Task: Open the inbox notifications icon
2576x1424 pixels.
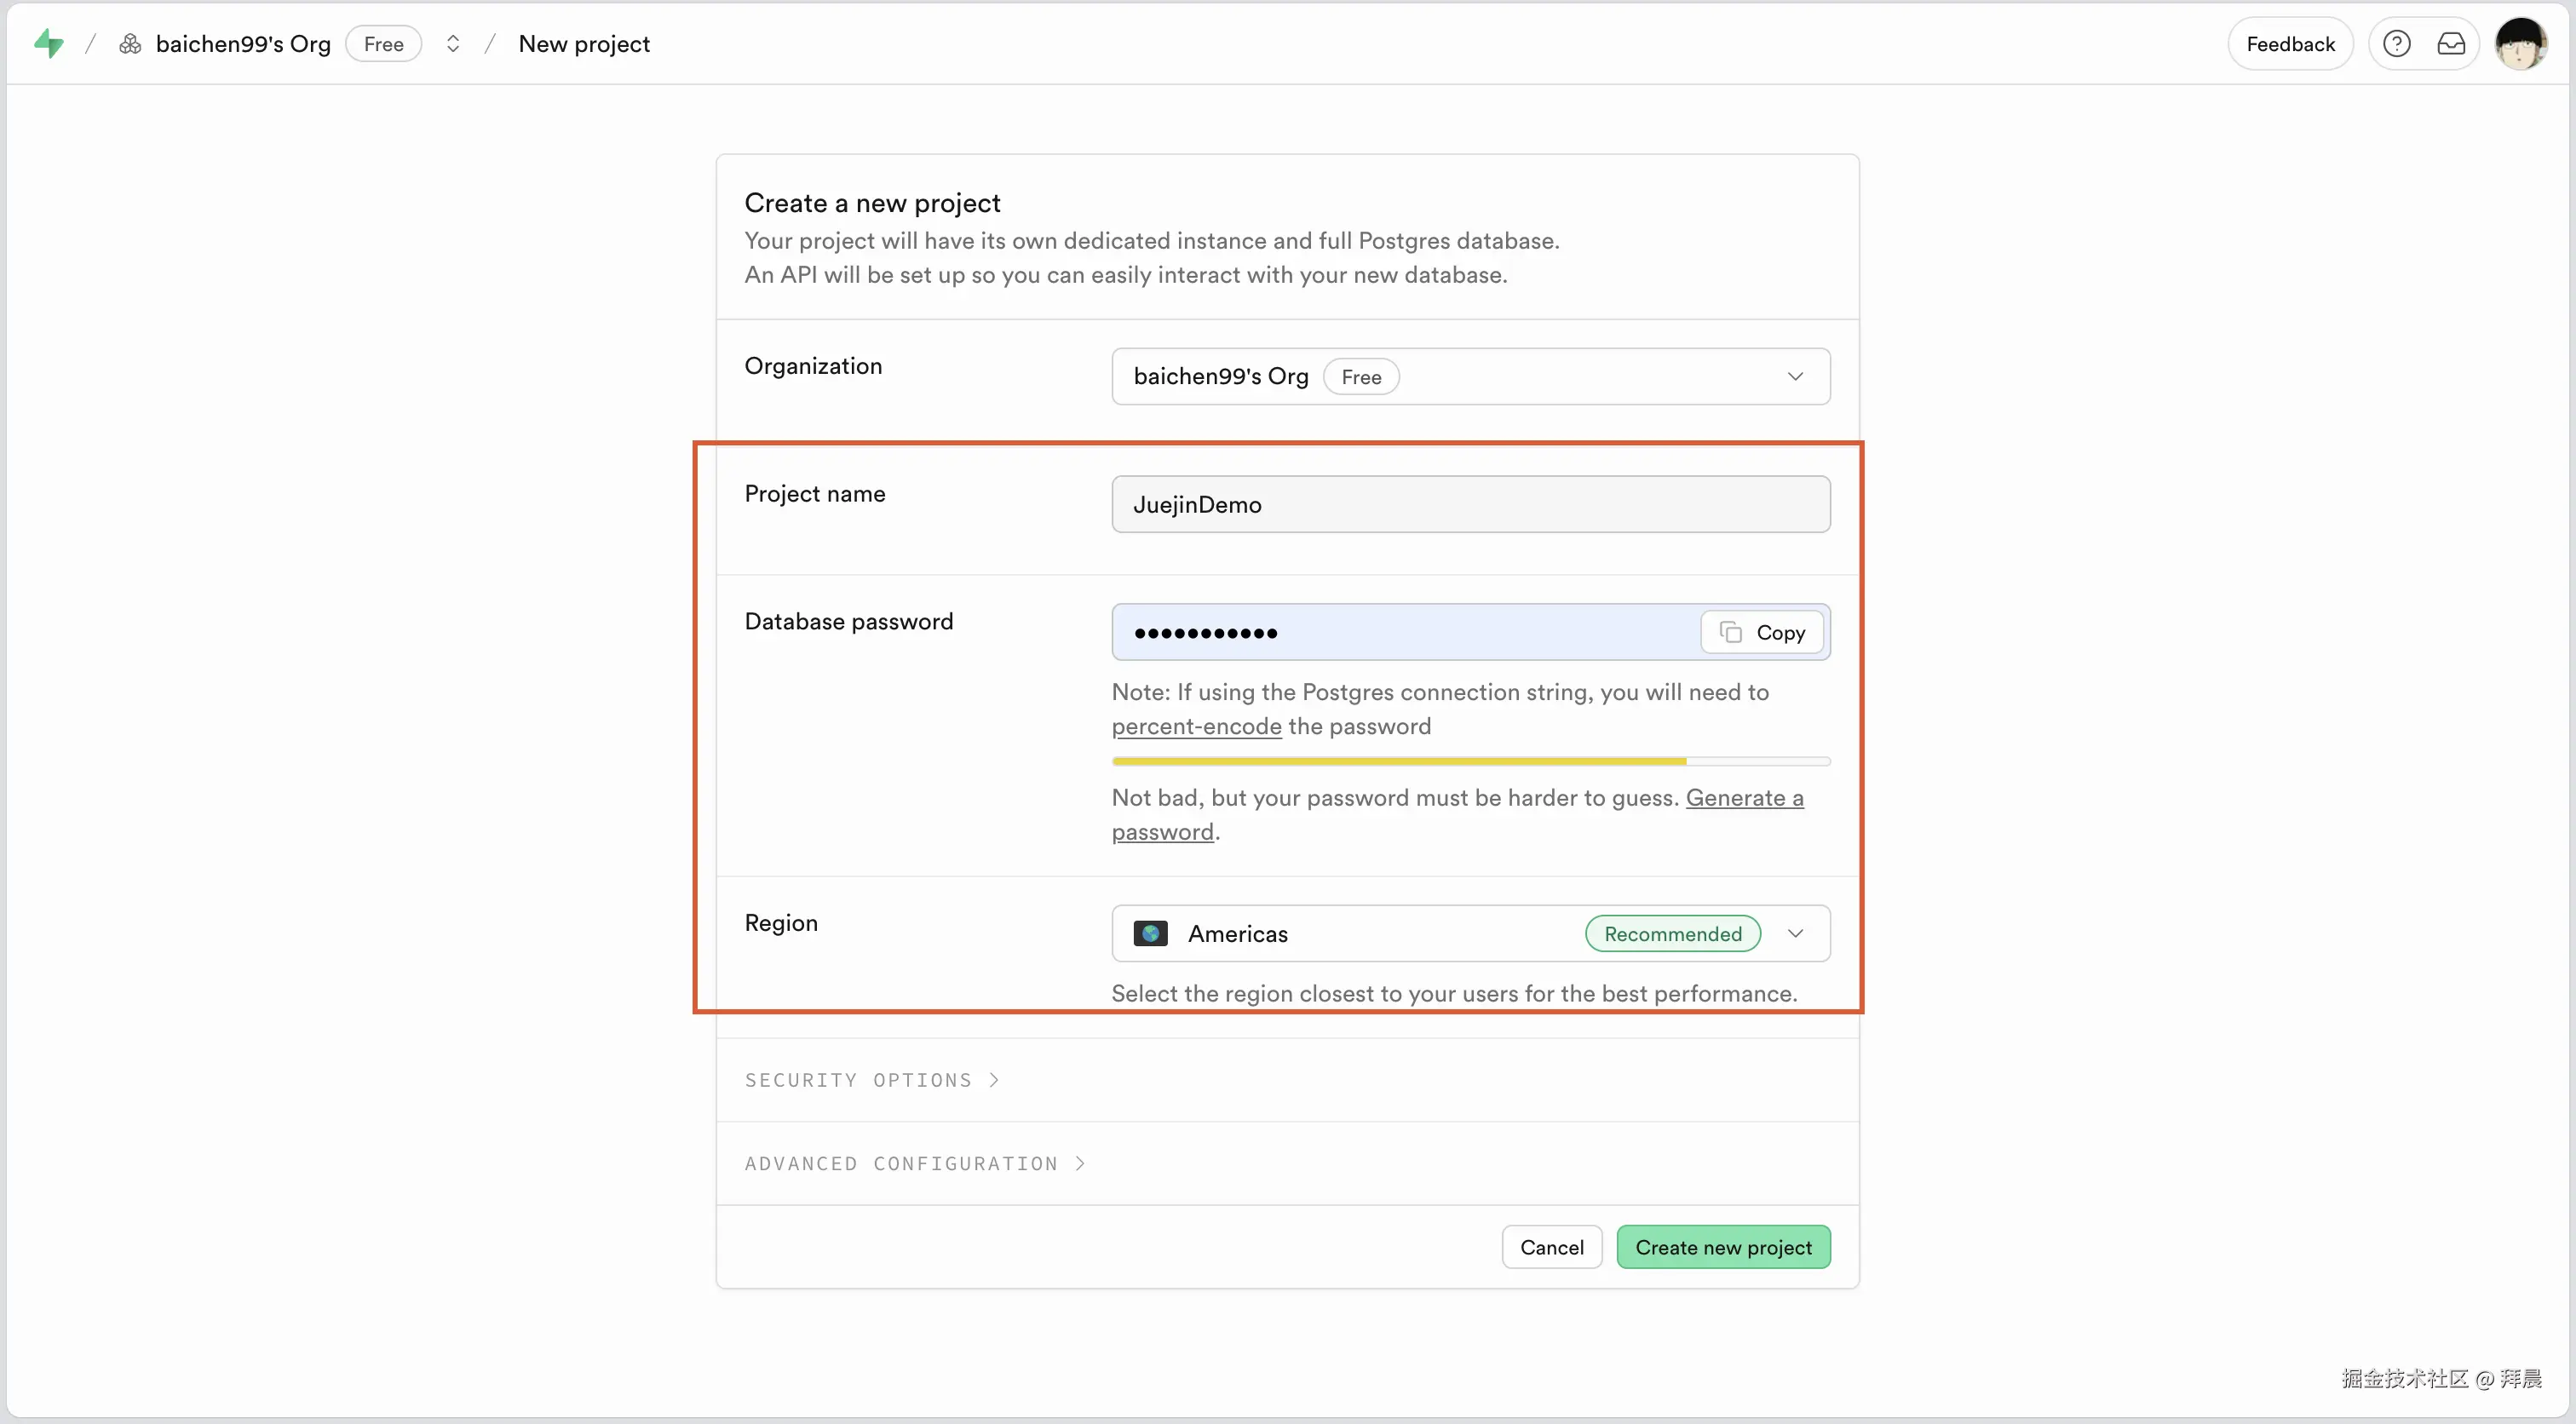Action: tap(2450, 43)
